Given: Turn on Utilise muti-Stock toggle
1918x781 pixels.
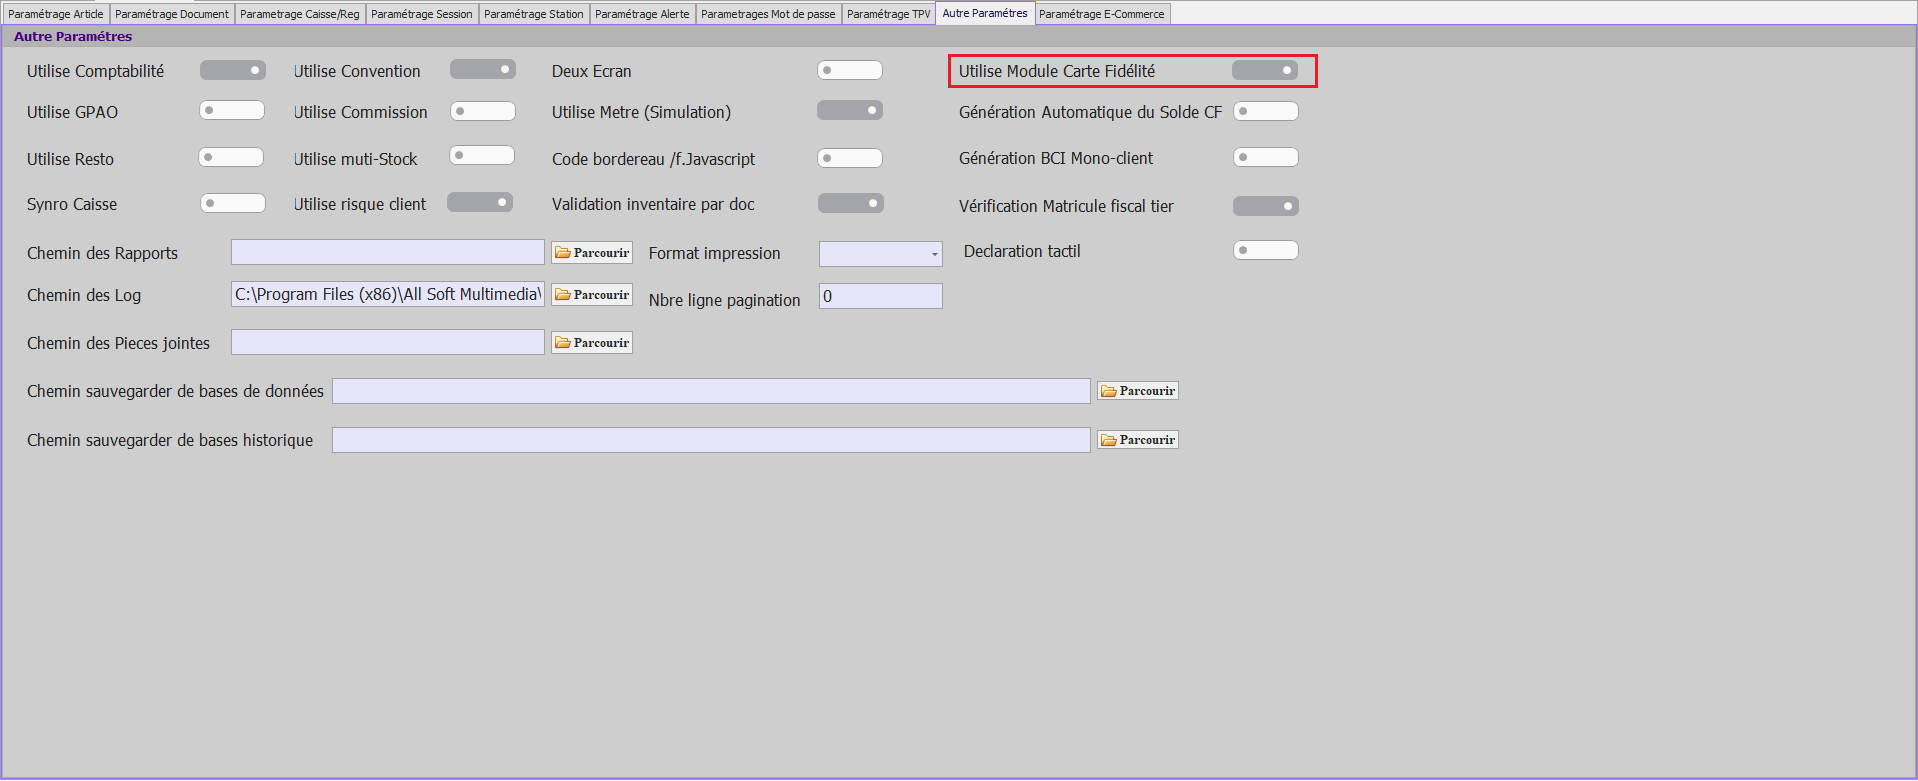Looking at the screenshot, I should [x=482, y=155].
